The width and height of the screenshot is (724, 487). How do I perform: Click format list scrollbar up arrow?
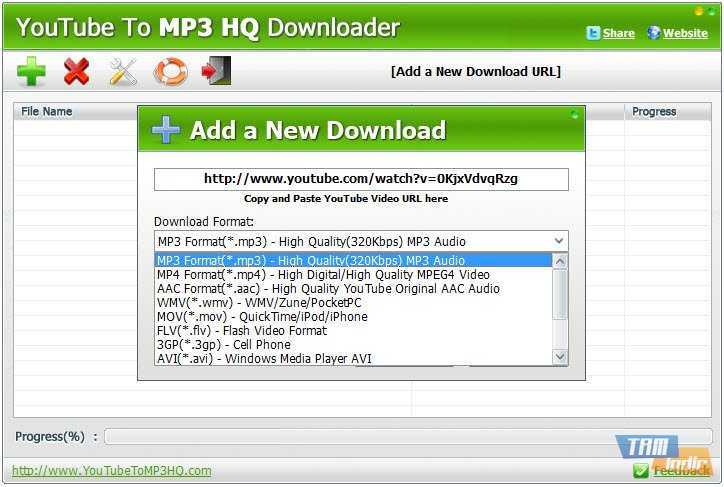click(x=560, y=261)
